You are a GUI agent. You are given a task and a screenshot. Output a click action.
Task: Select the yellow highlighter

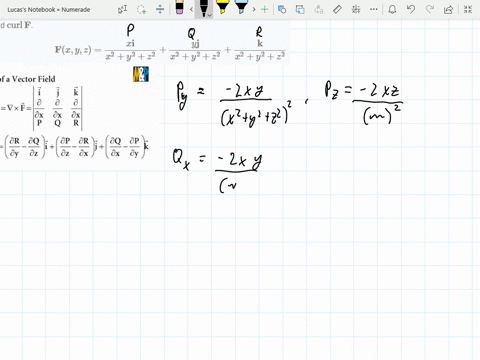pos(222,7)
